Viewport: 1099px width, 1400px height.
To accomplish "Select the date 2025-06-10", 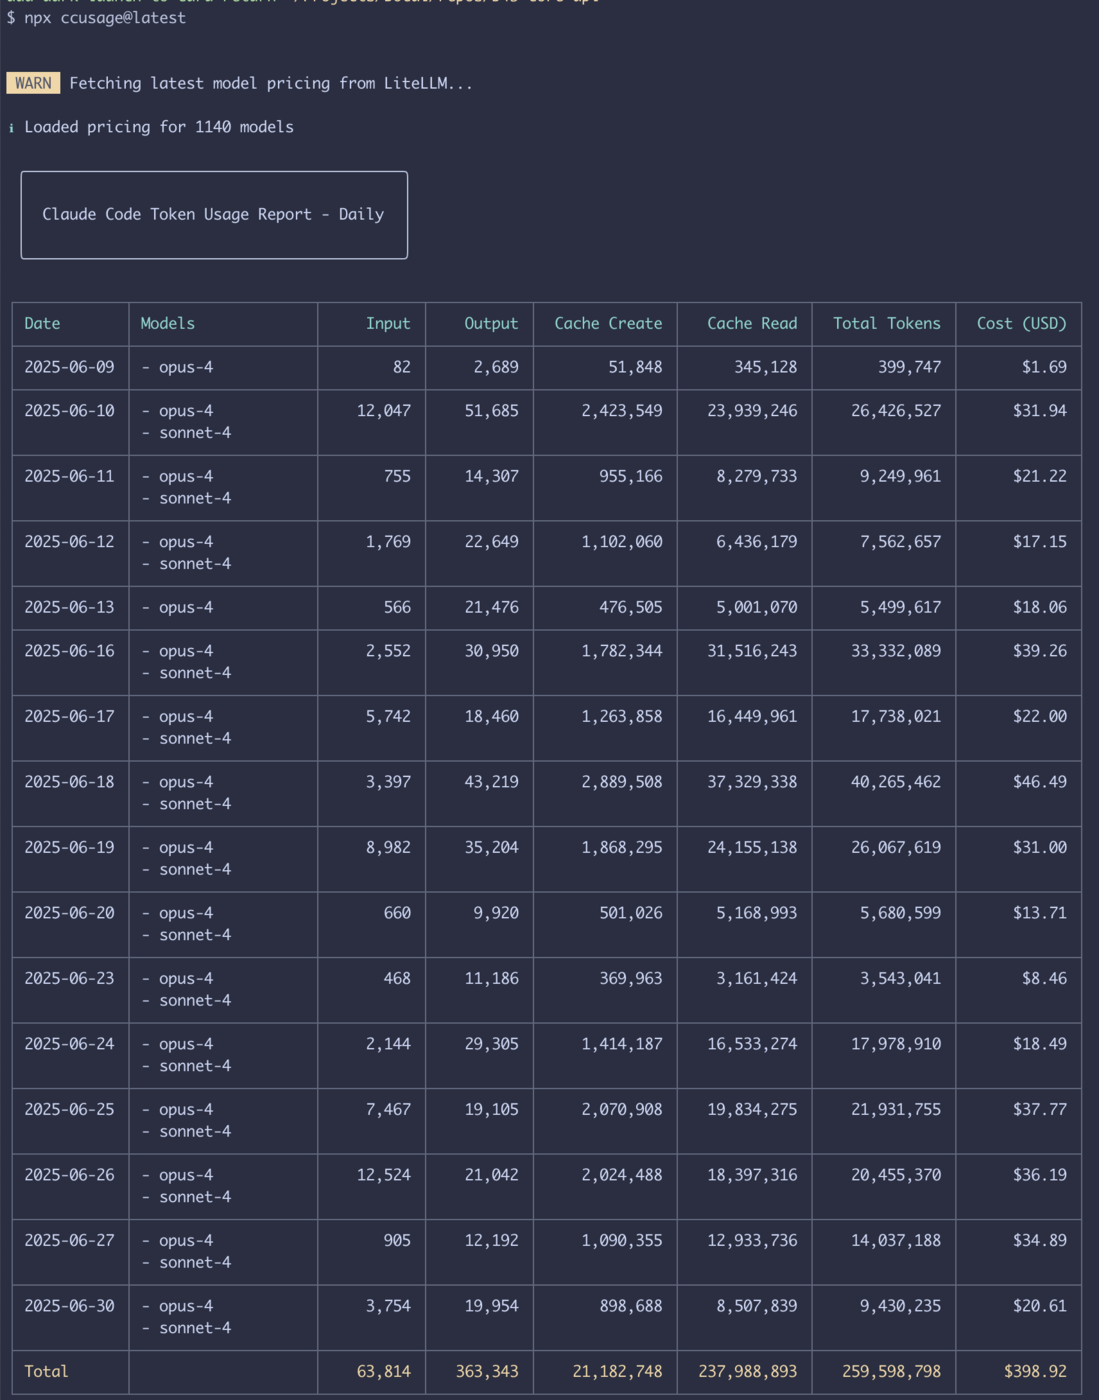I will (69, 410).
